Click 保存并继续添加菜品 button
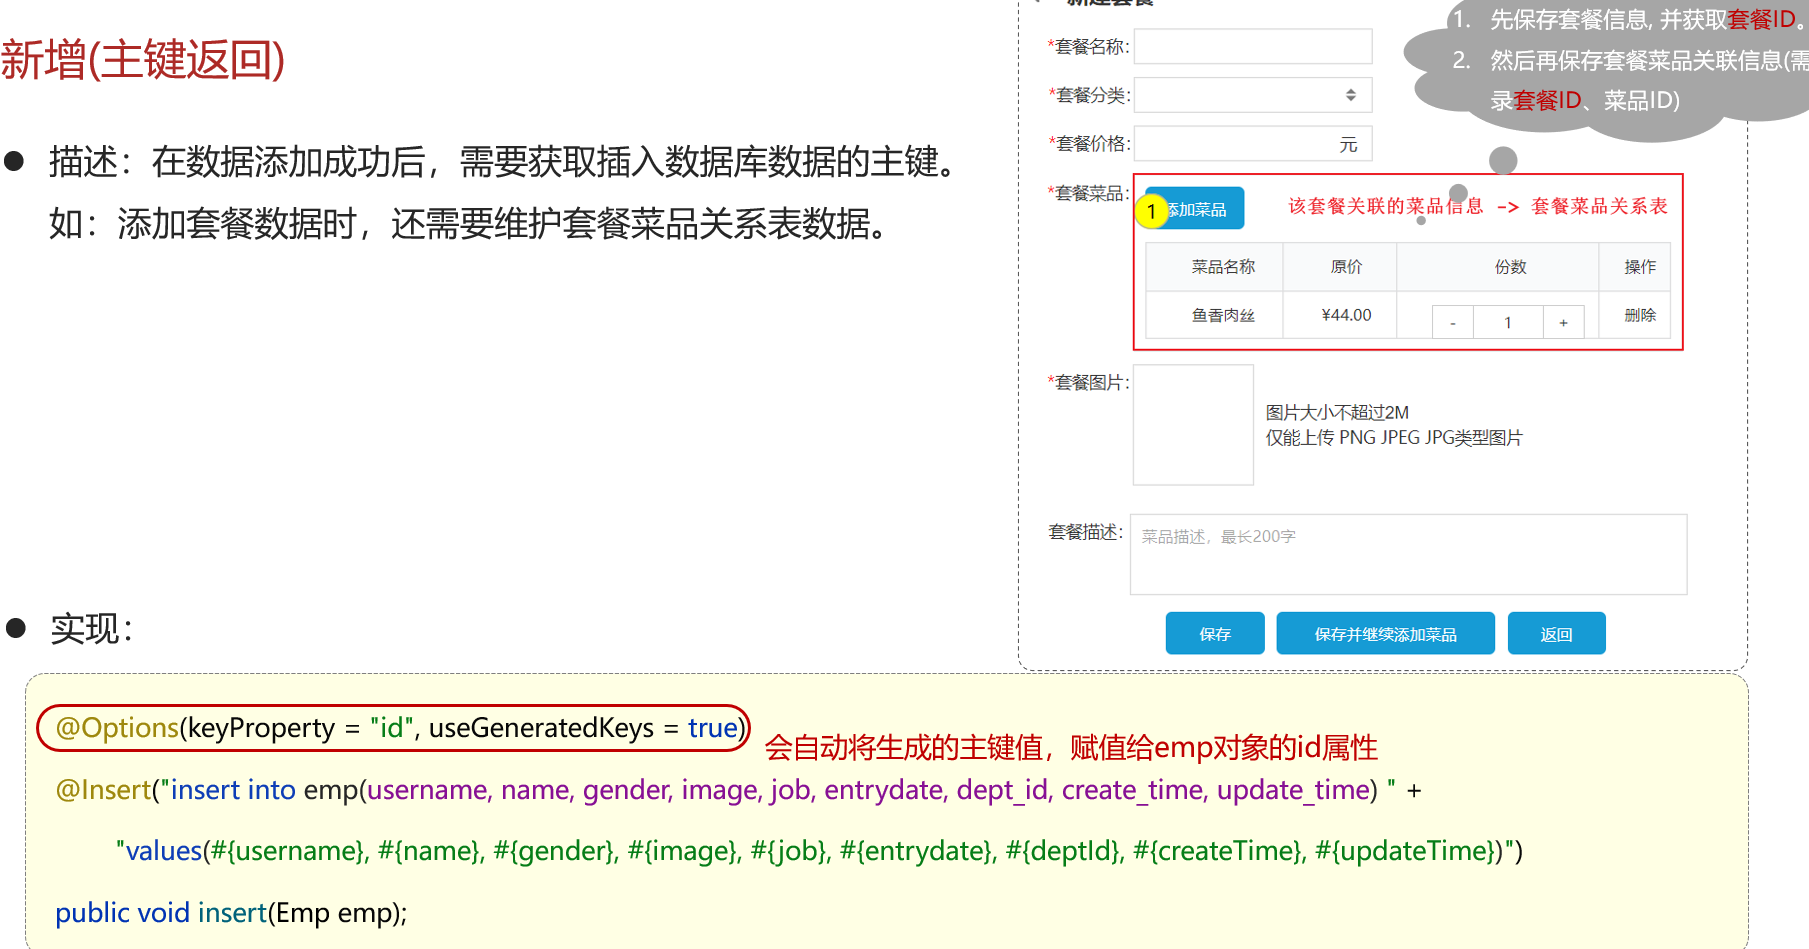This screenshot has height=949, width=1809. click(1385, 634)
